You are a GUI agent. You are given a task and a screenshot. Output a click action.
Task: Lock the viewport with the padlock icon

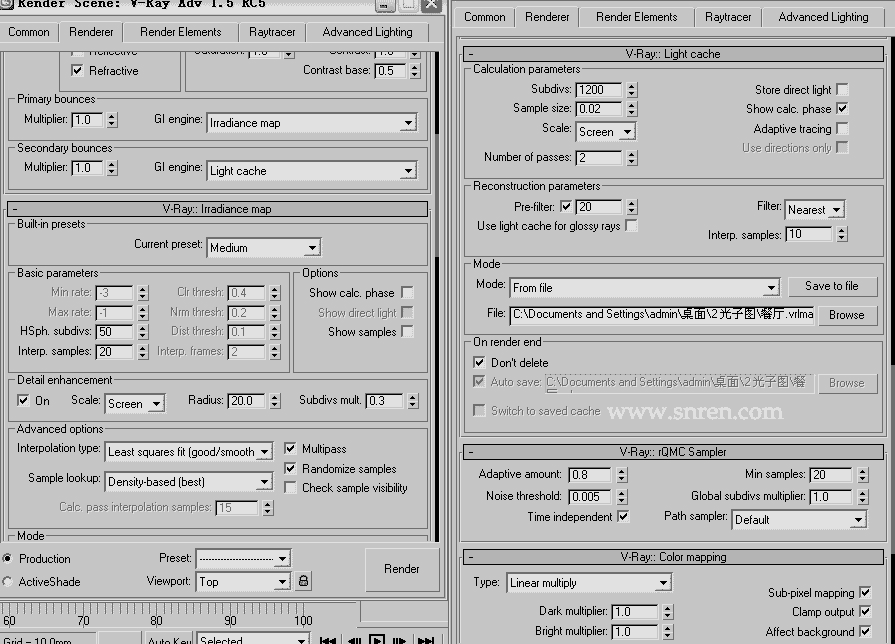(304, 581)
